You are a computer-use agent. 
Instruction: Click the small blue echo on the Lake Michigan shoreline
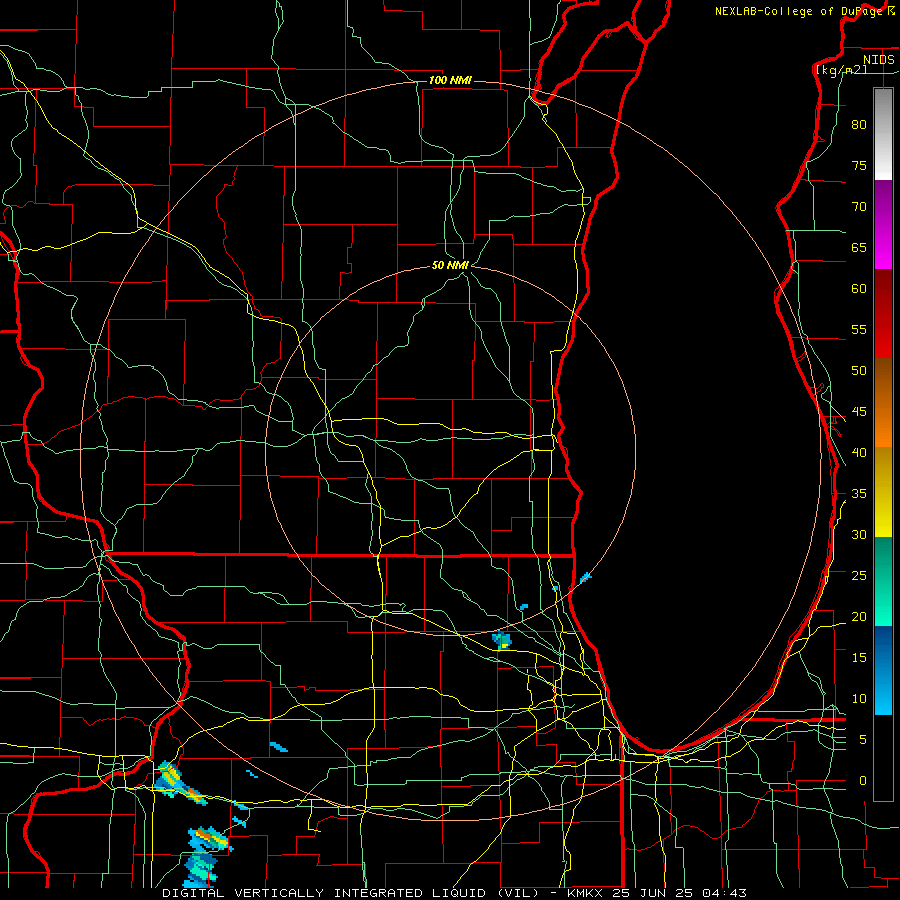click(585, 577)
